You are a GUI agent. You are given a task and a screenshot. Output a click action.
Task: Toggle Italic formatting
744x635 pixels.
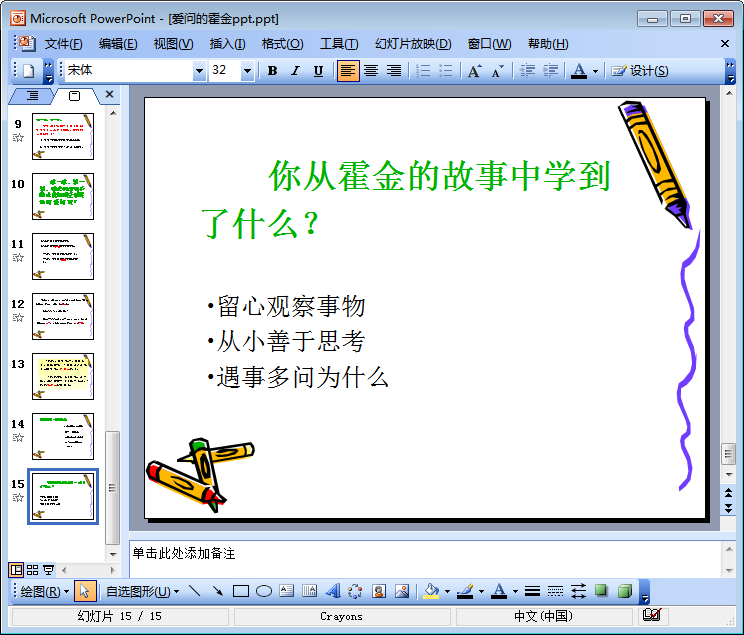295,71
